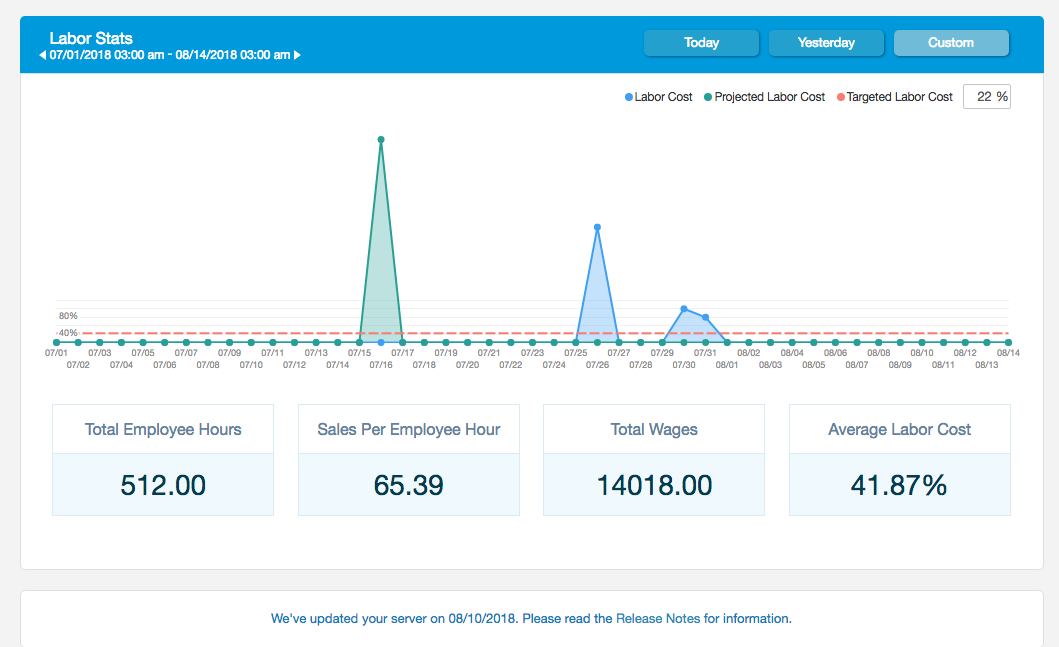Click the Total Employee Hours value 512.00
The width and height of the screenshot is (1059, 647).
tap(163, 486)
